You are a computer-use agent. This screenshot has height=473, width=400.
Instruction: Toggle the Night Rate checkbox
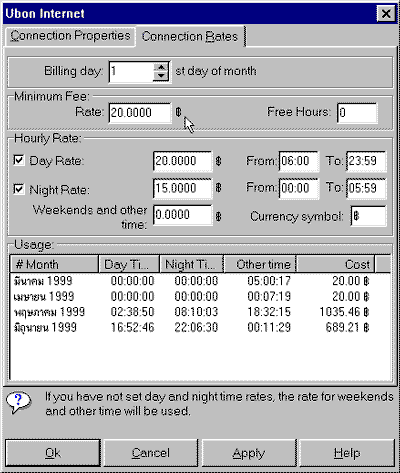[x=19, y=189]
